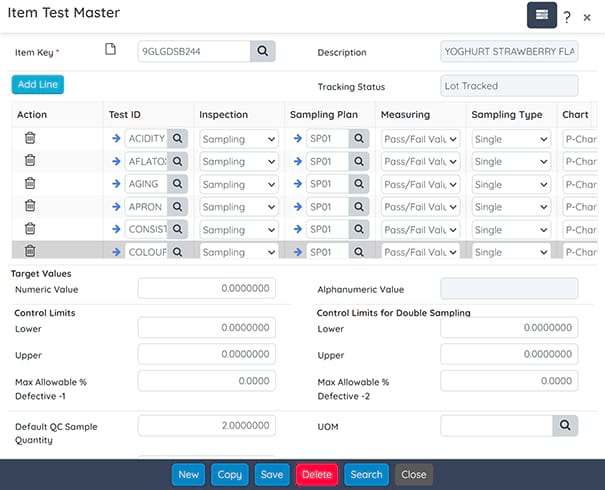Click the Default QC Sample Quantity field
This screenshot has height=490, width=605.
click(206, 426)
